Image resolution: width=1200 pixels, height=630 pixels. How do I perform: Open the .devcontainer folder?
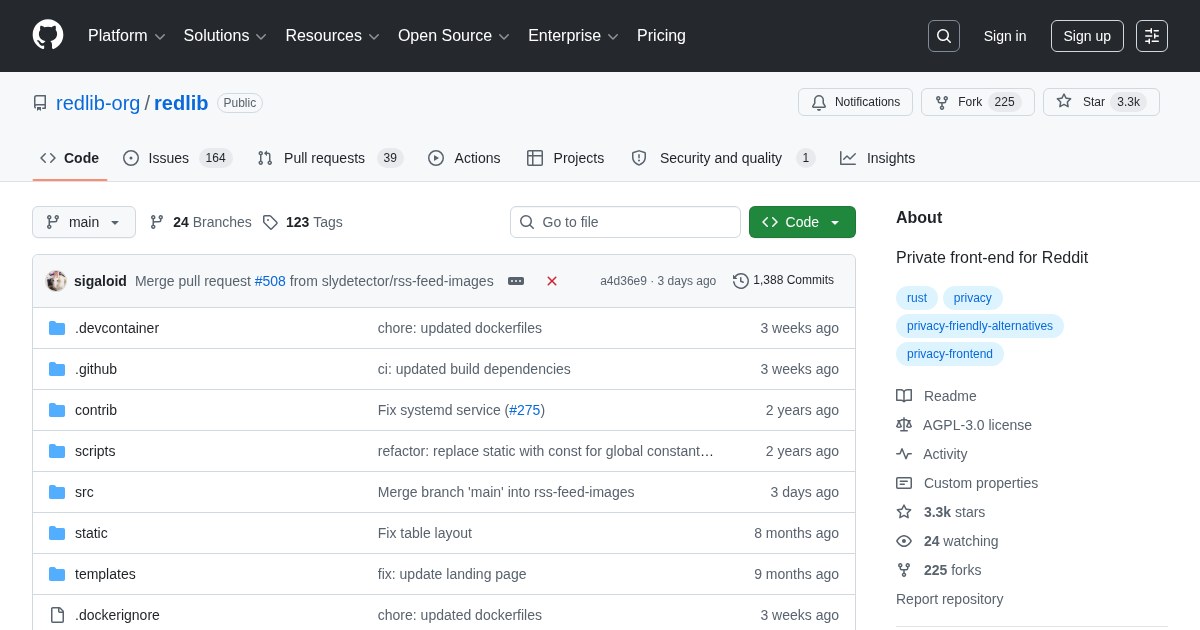[117, 328]
